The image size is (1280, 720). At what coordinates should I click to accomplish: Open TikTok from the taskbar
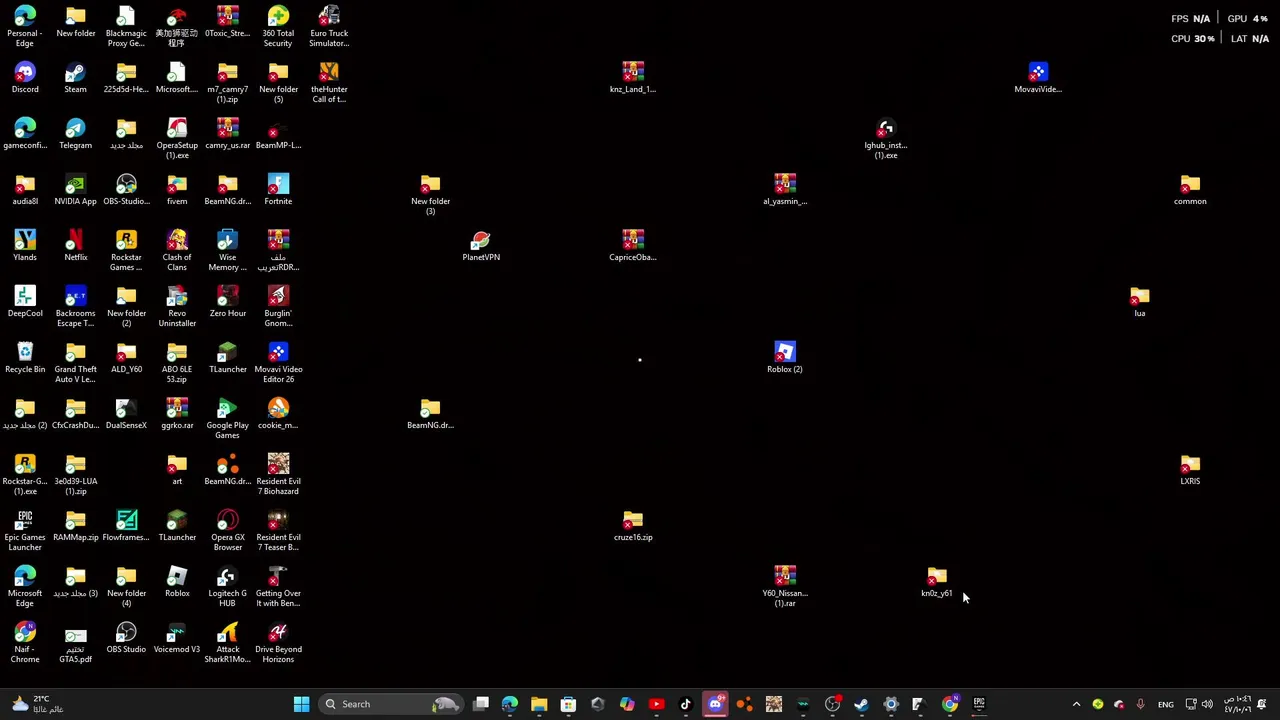coord(686,704)
